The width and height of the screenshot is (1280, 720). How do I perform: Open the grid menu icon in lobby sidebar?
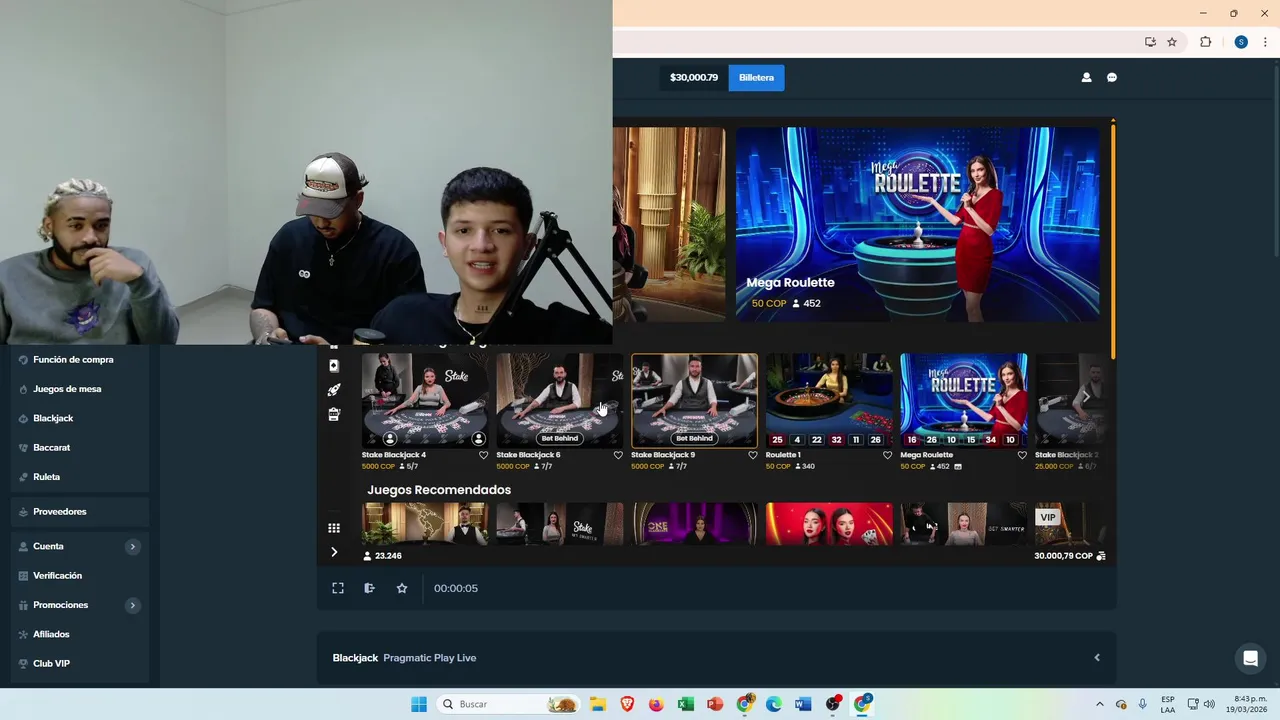[334, 528]
